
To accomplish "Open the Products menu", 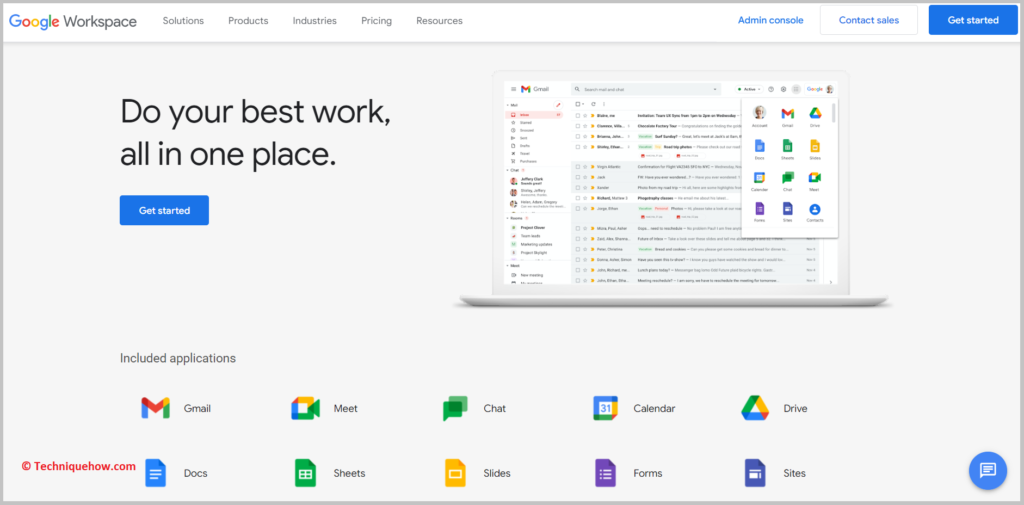I will tap(248, 20).
